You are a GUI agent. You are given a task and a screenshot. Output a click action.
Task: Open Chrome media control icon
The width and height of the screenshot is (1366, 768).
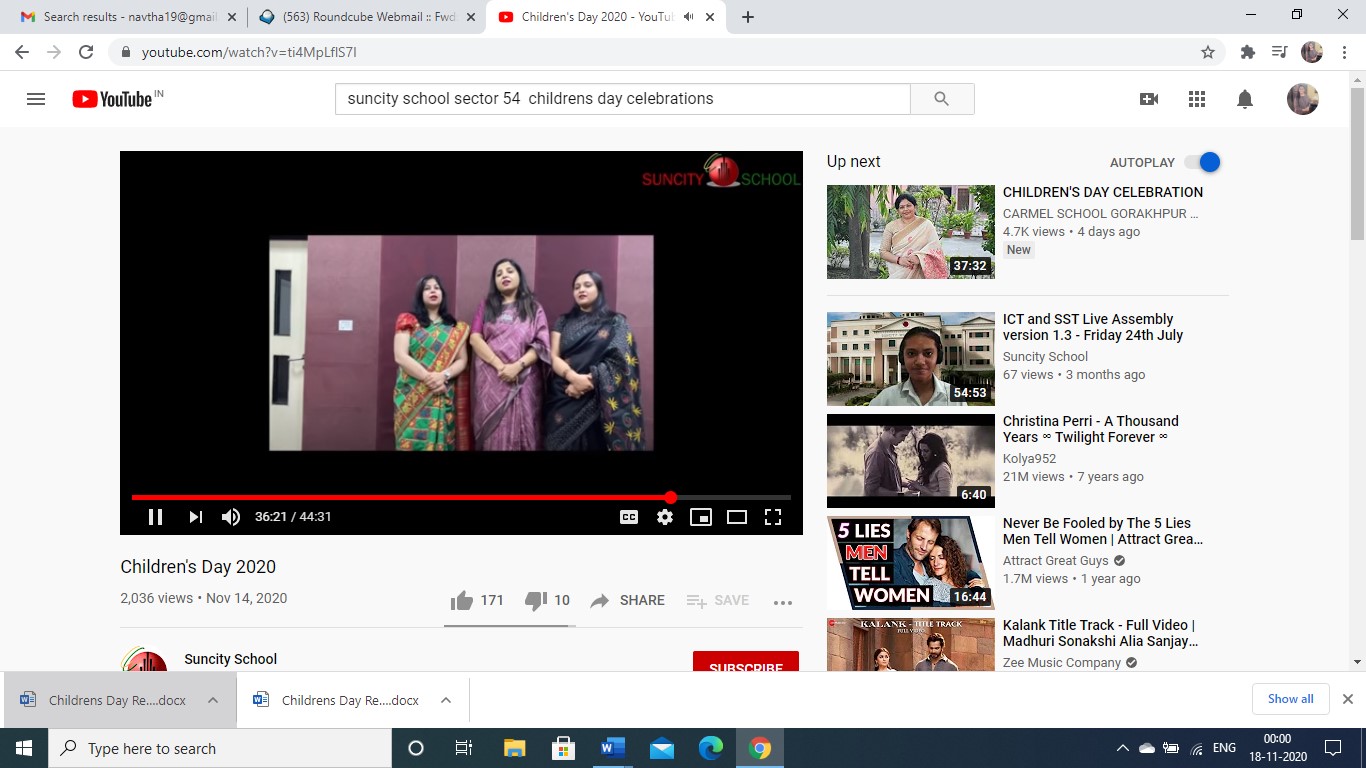1279,52
